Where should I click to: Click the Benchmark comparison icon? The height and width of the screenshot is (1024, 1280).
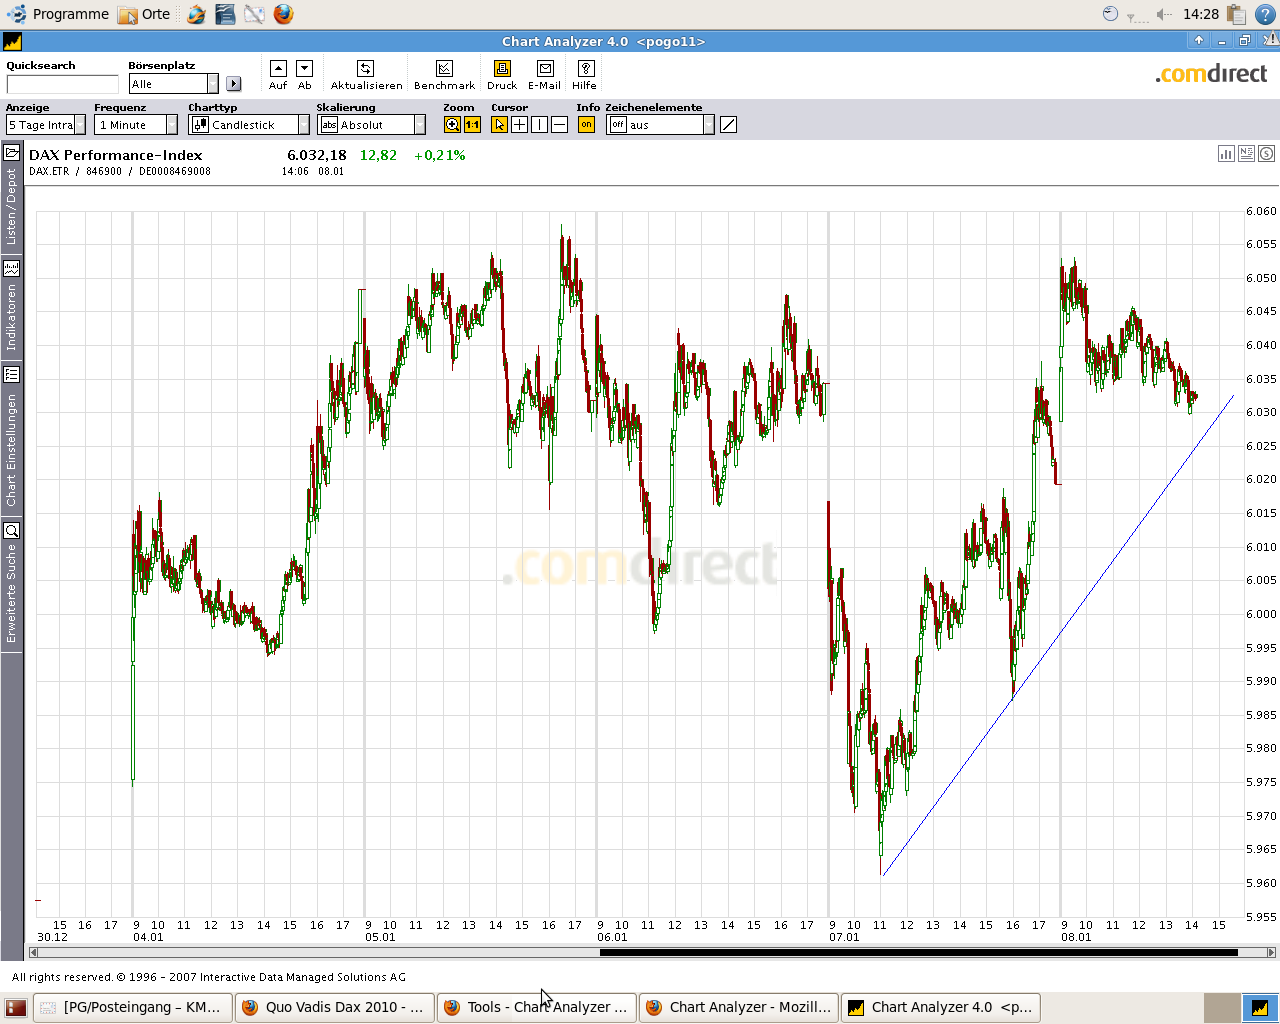tap(444, 68)
